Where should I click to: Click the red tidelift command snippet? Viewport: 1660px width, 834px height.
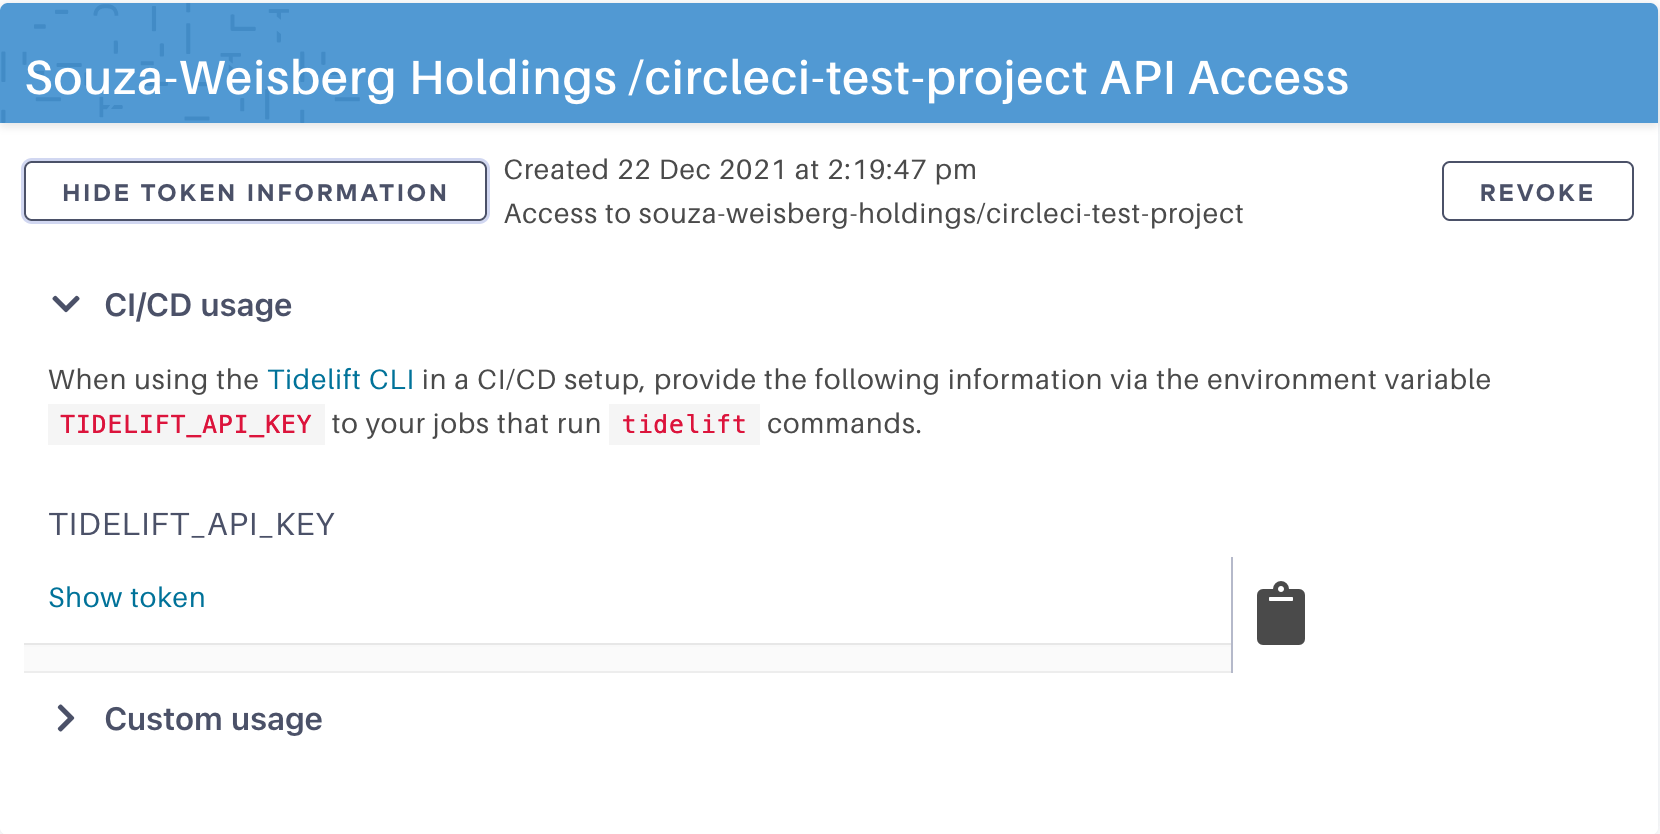click(x=684, y=425)
